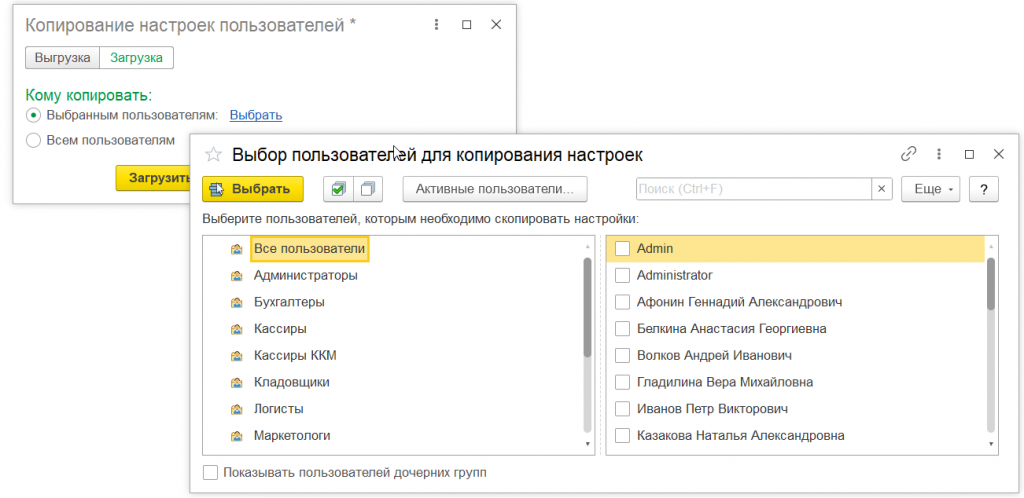
Task: Click the copy link chain icon
Action: (x=909, y=154)
